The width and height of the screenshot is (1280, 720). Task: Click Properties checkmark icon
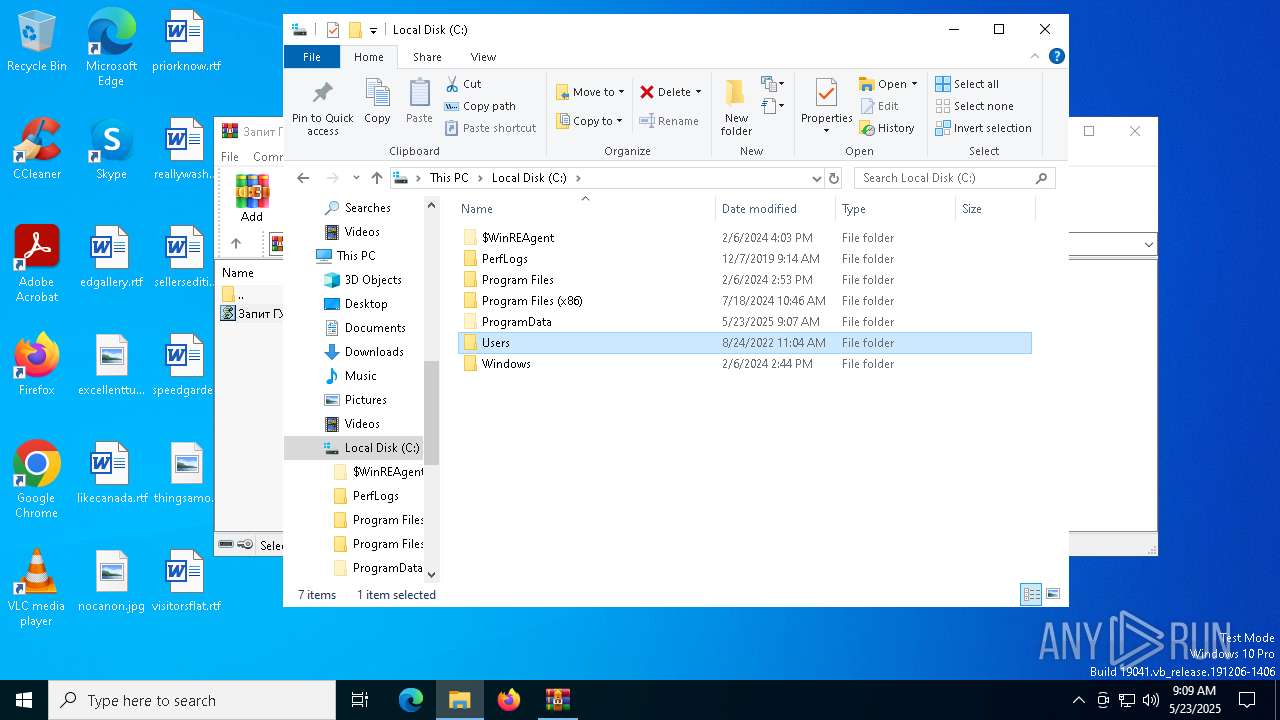tap(826, 93)
